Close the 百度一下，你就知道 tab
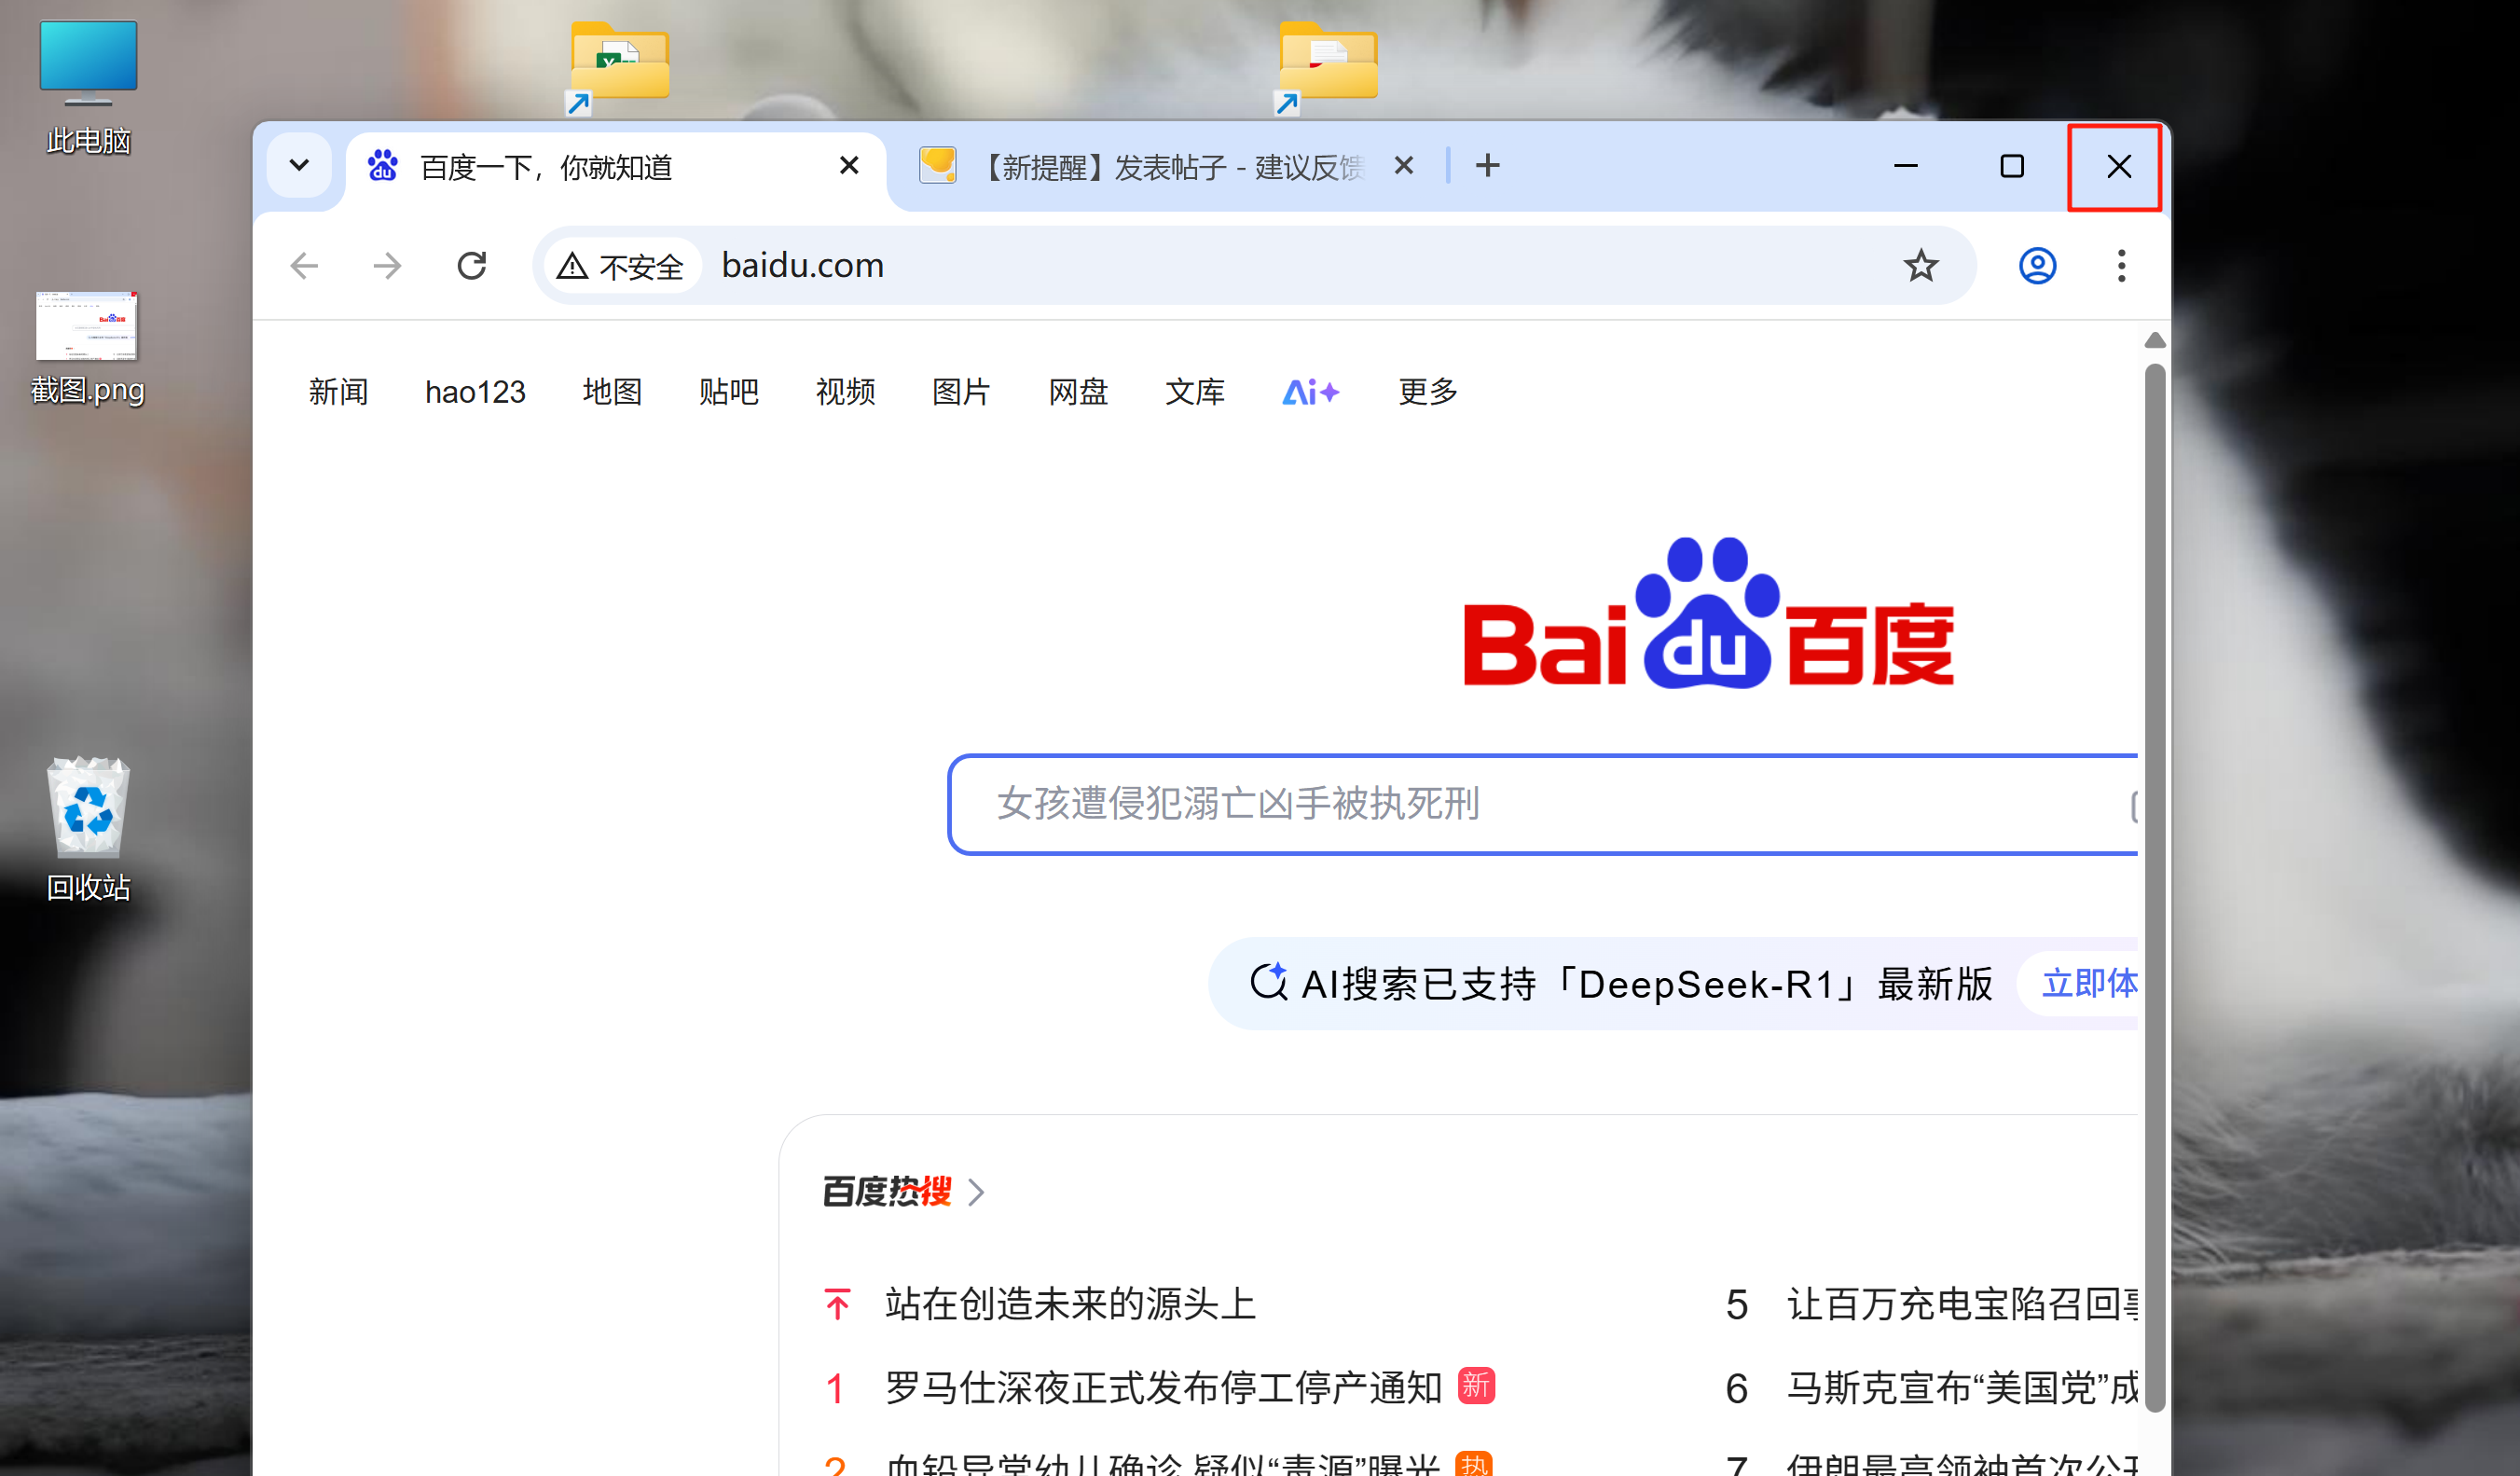The image size is (2520, 1476). point(849,166)
